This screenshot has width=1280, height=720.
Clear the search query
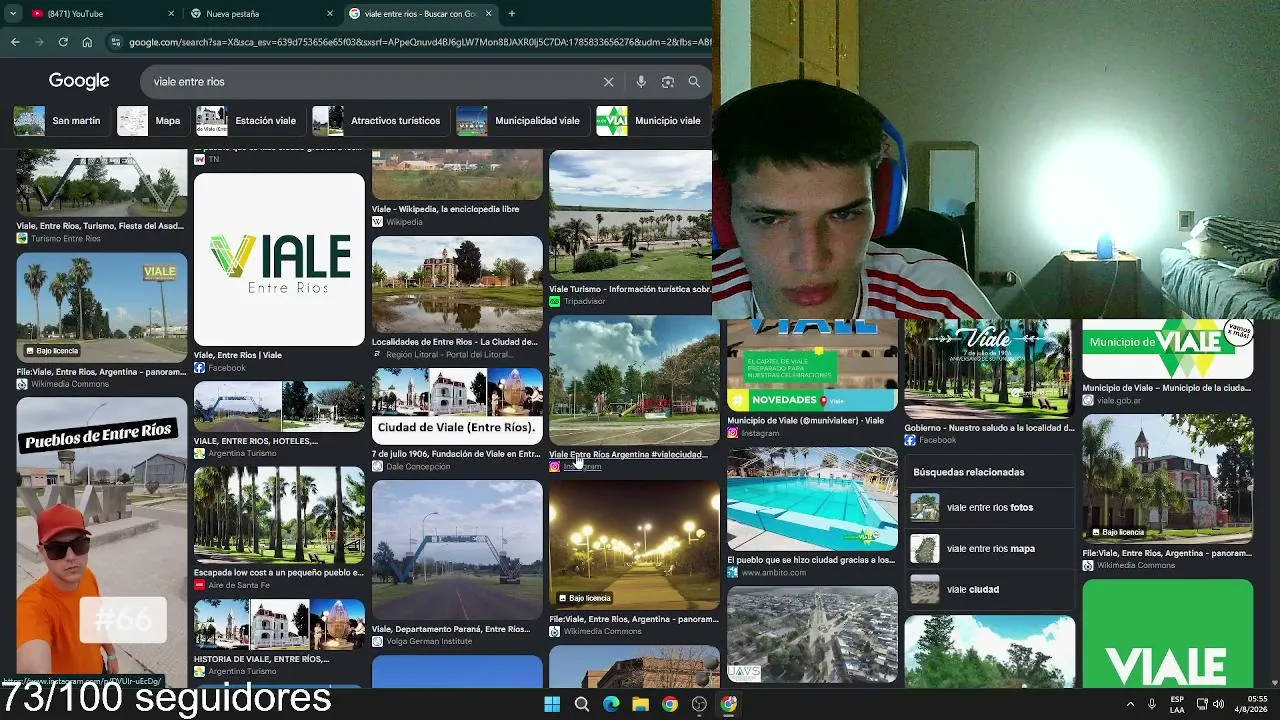tap(608, 82)
